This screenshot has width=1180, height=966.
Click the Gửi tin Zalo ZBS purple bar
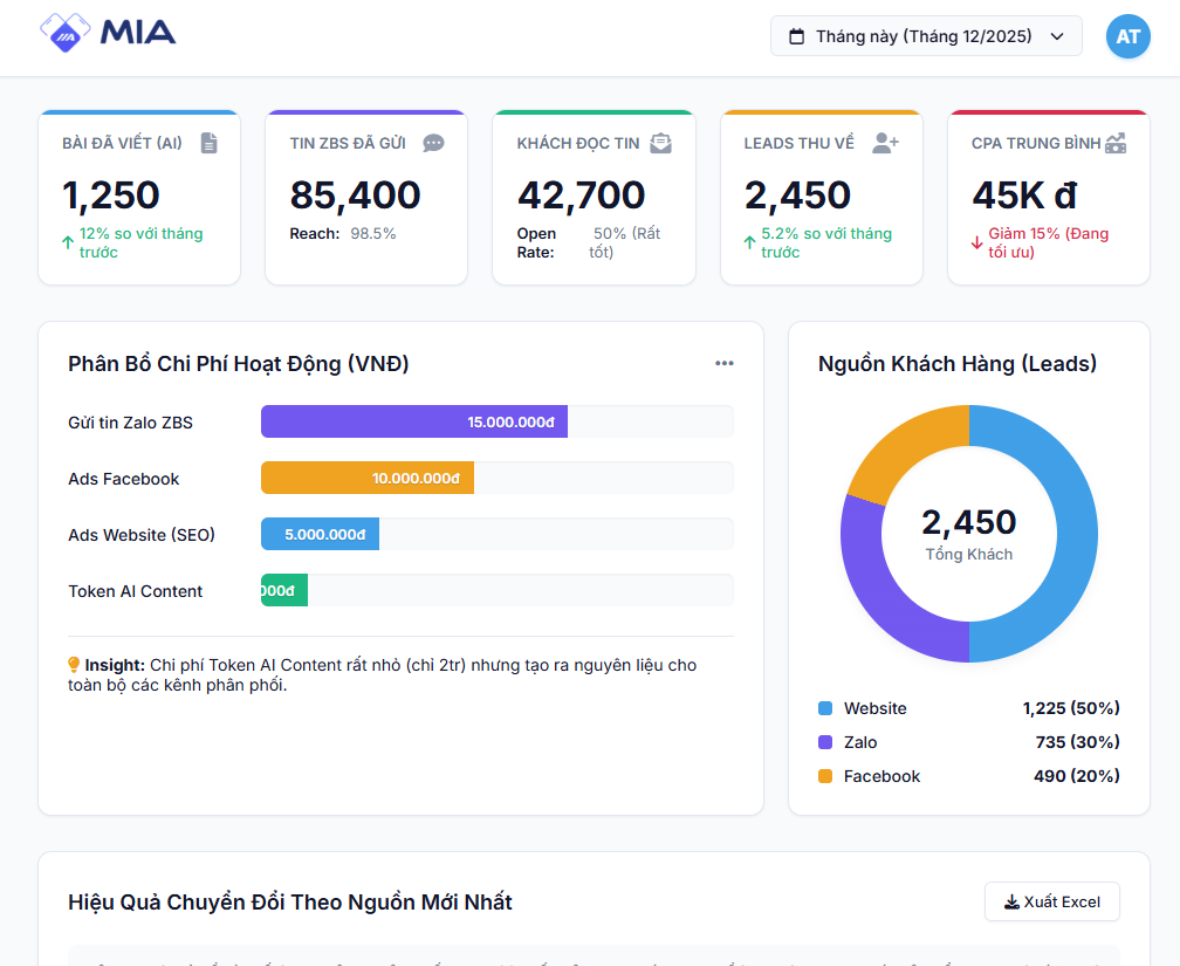[x=414, y=421]
